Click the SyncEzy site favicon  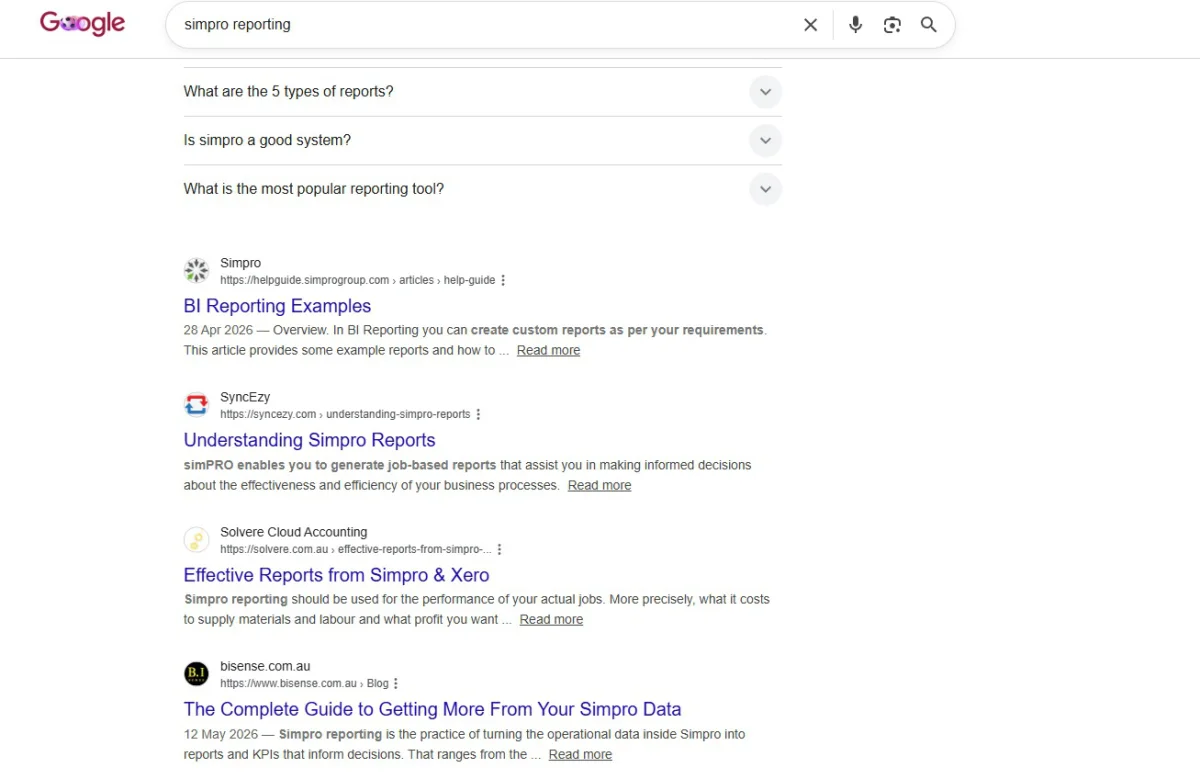tap(196, 405)
